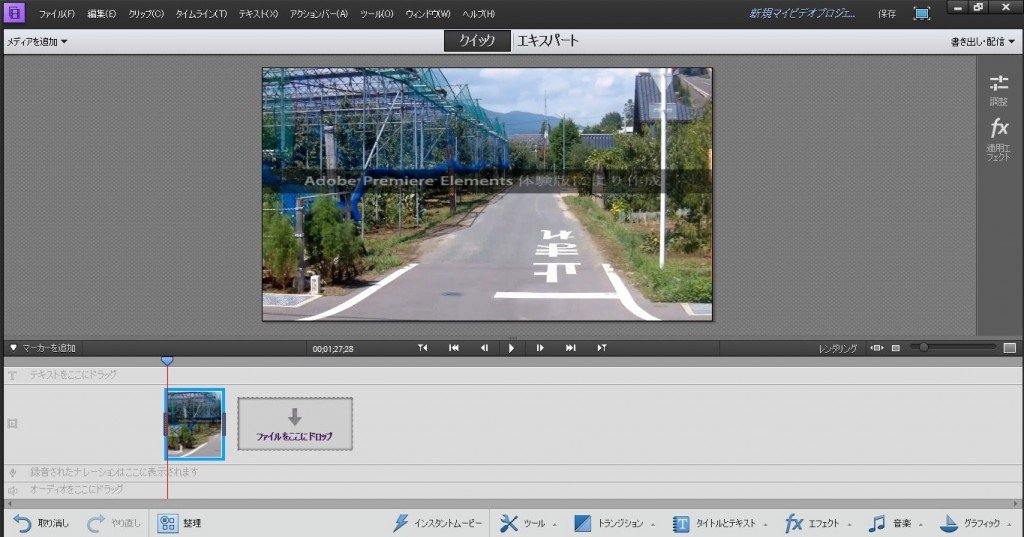Viewport: 1024px width, 537px height.
Task: Switch to クイック (Quick) mode
Action: [x=477, y=41]
